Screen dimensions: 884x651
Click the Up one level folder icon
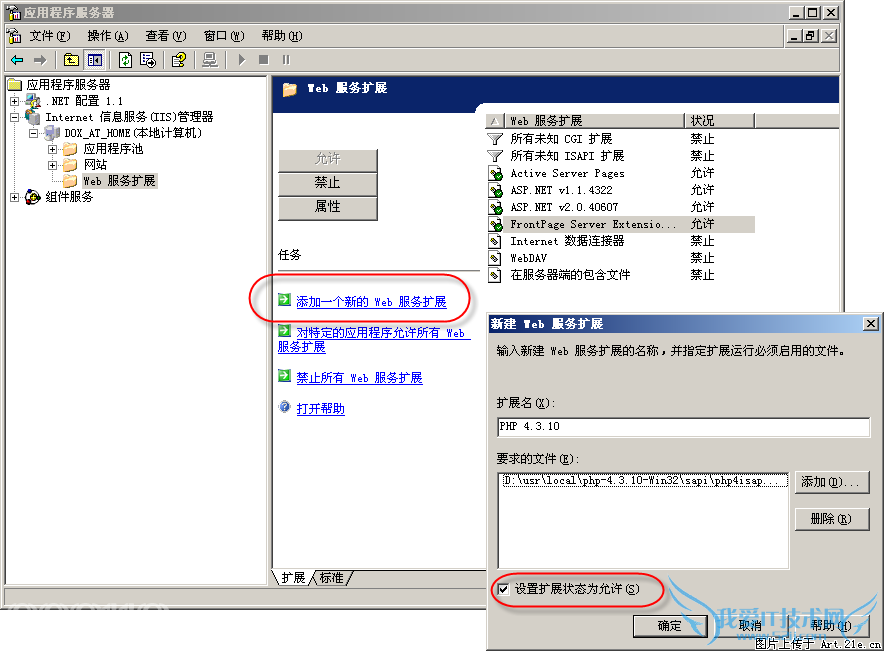[x=71, y=60]
